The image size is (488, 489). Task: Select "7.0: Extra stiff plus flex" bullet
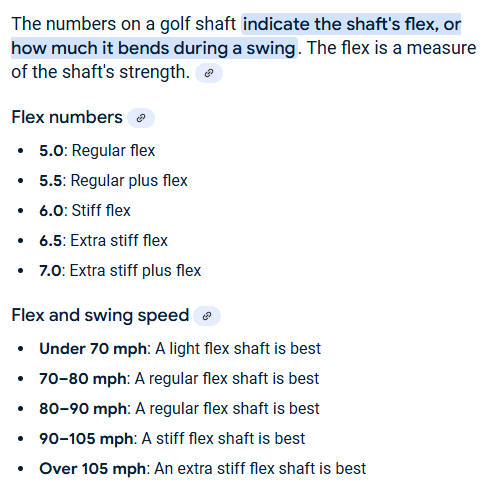coord(120,270)
